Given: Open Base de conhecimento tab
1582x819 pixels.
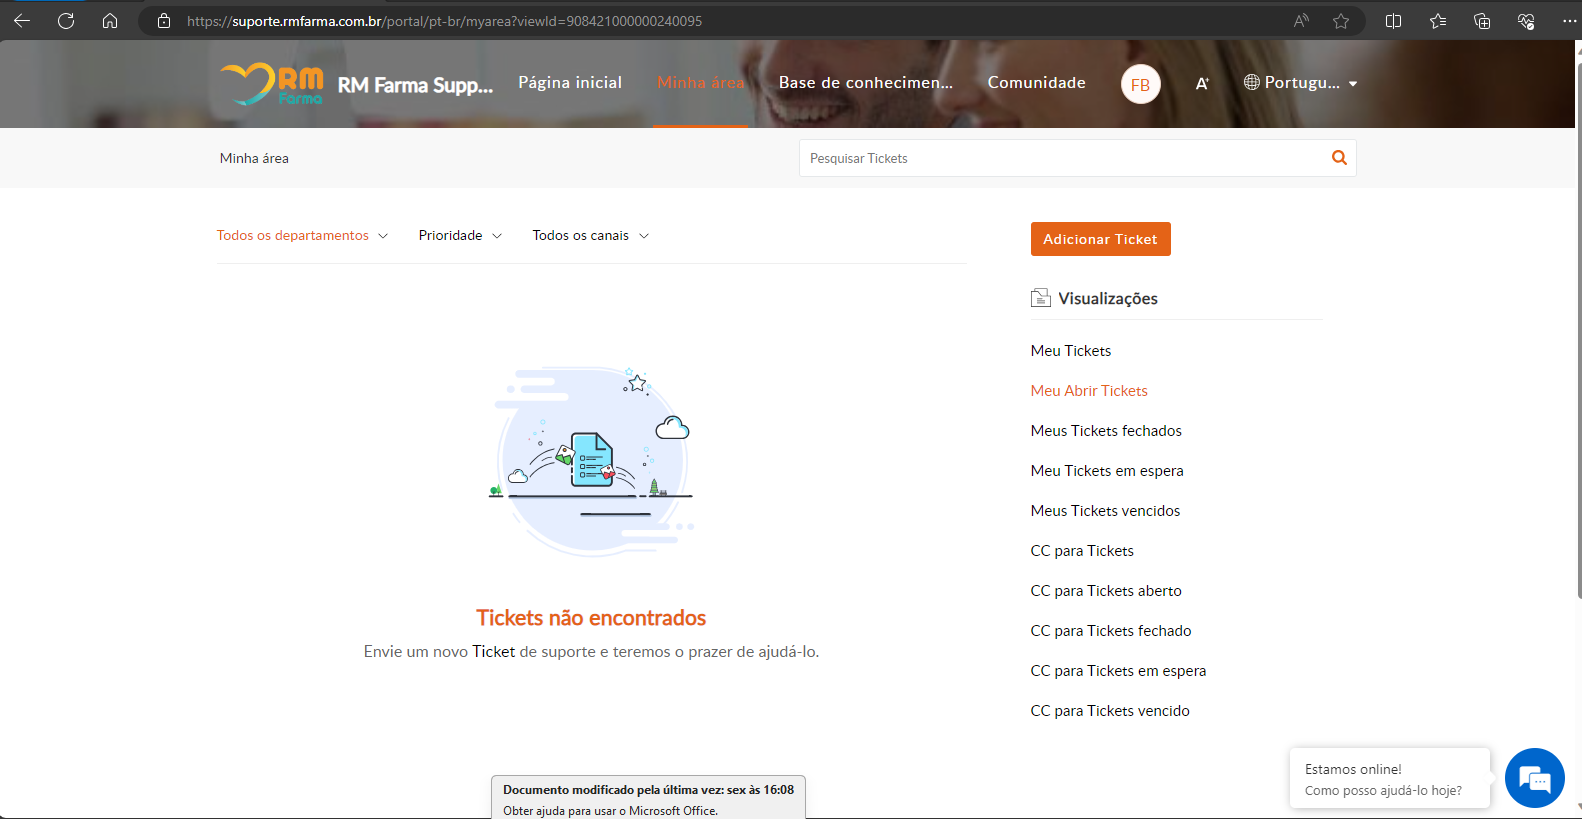Looking at the screenshot, I should coord(865,83).
